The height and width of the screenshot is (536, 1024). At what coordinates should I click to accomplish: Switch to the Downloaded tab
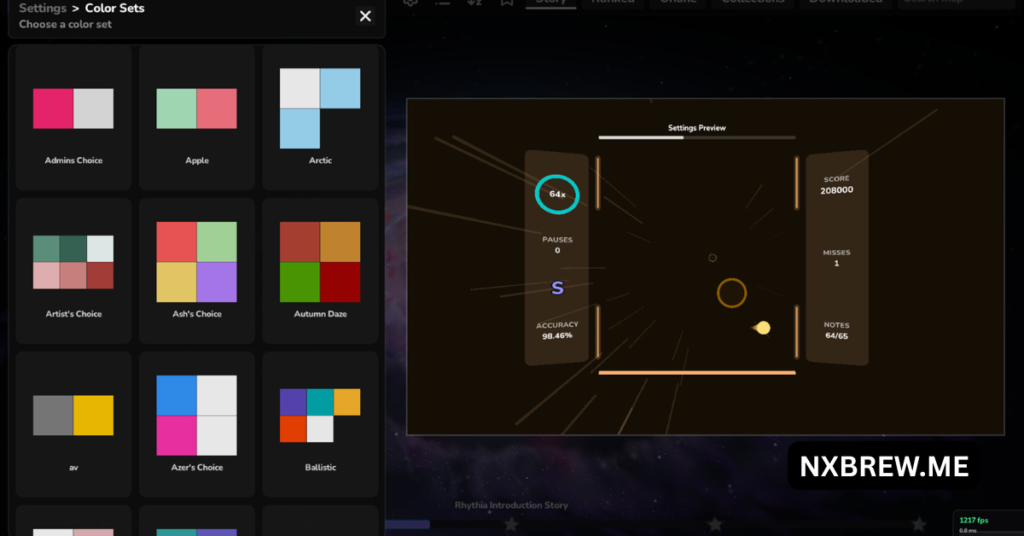coord(846,3)
